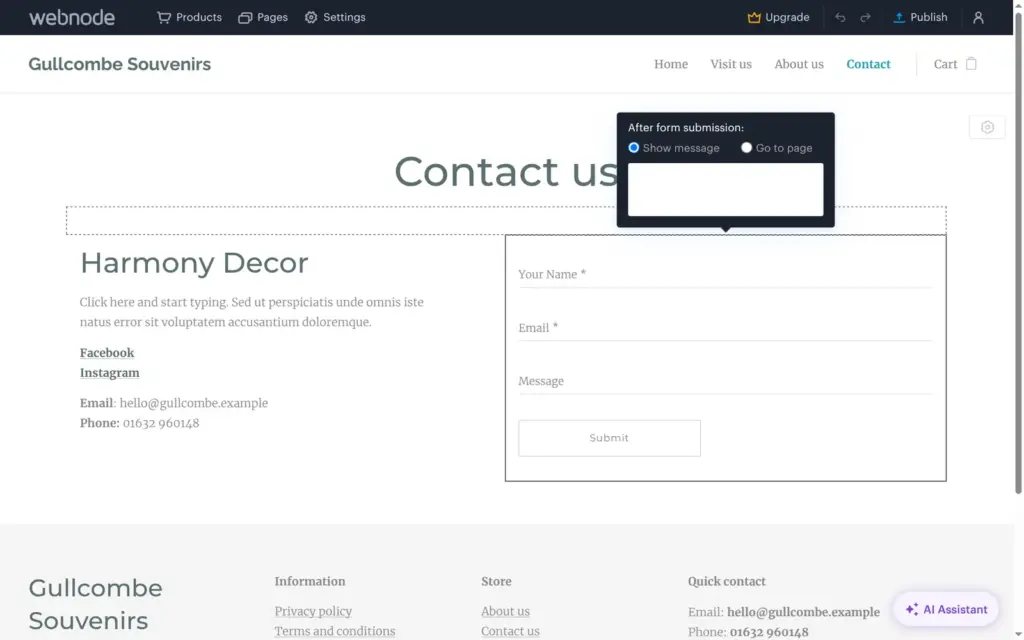Click the redo arrow icon

865,18
